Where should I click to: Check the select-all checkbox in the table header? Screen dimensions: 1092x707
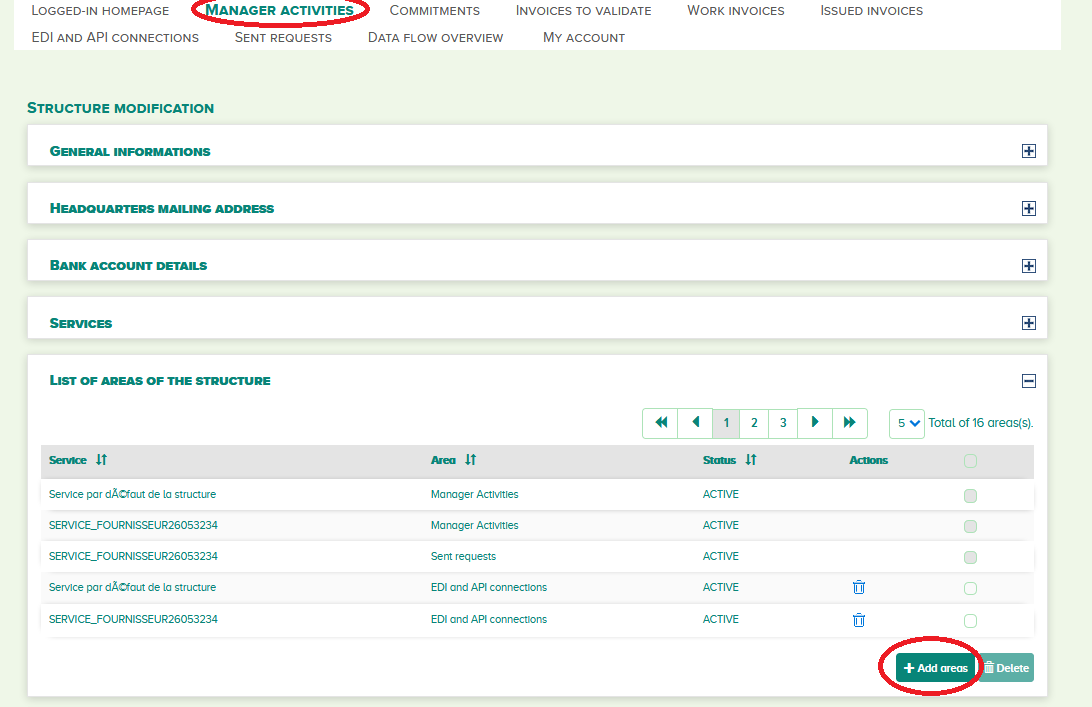point(969,460)
